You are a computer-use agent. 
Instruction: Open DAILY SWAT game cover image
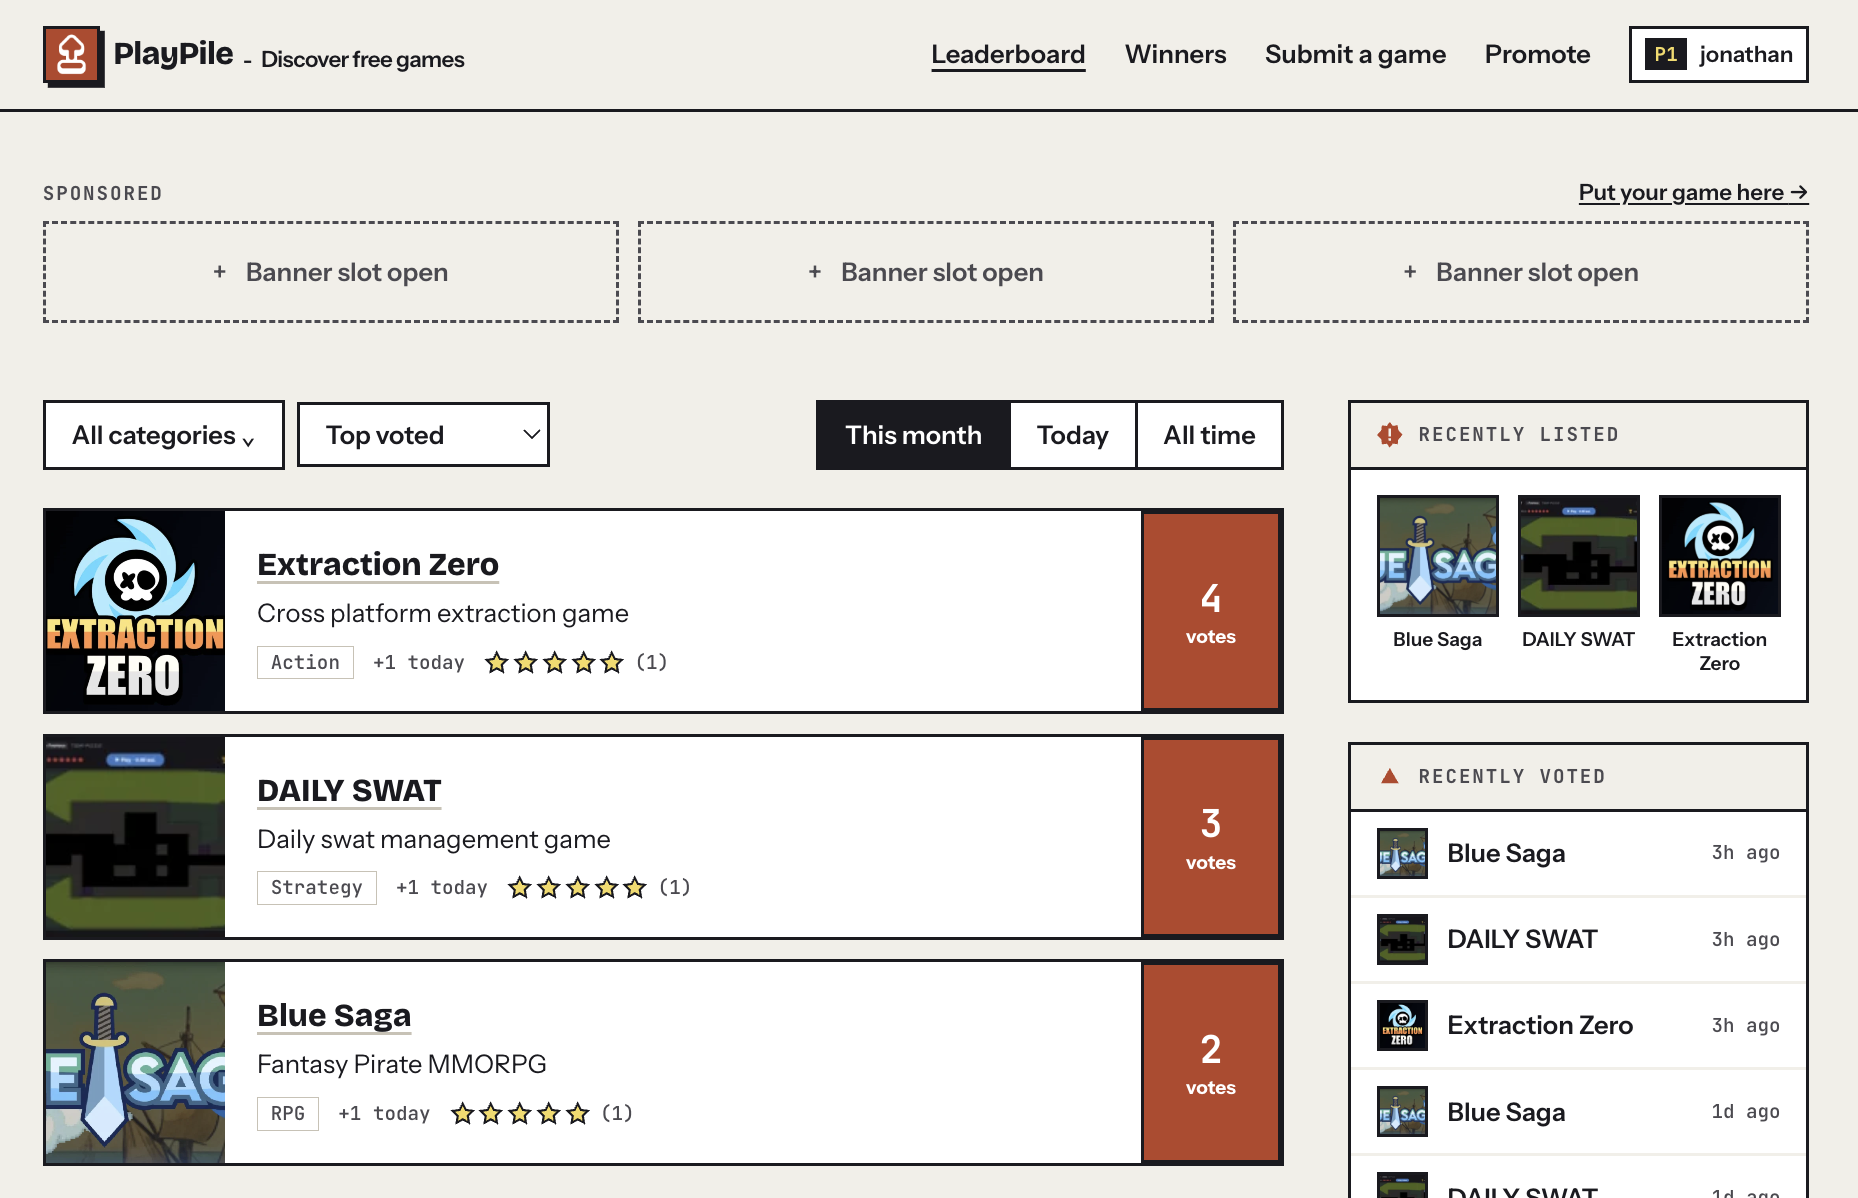pos(135,837)
